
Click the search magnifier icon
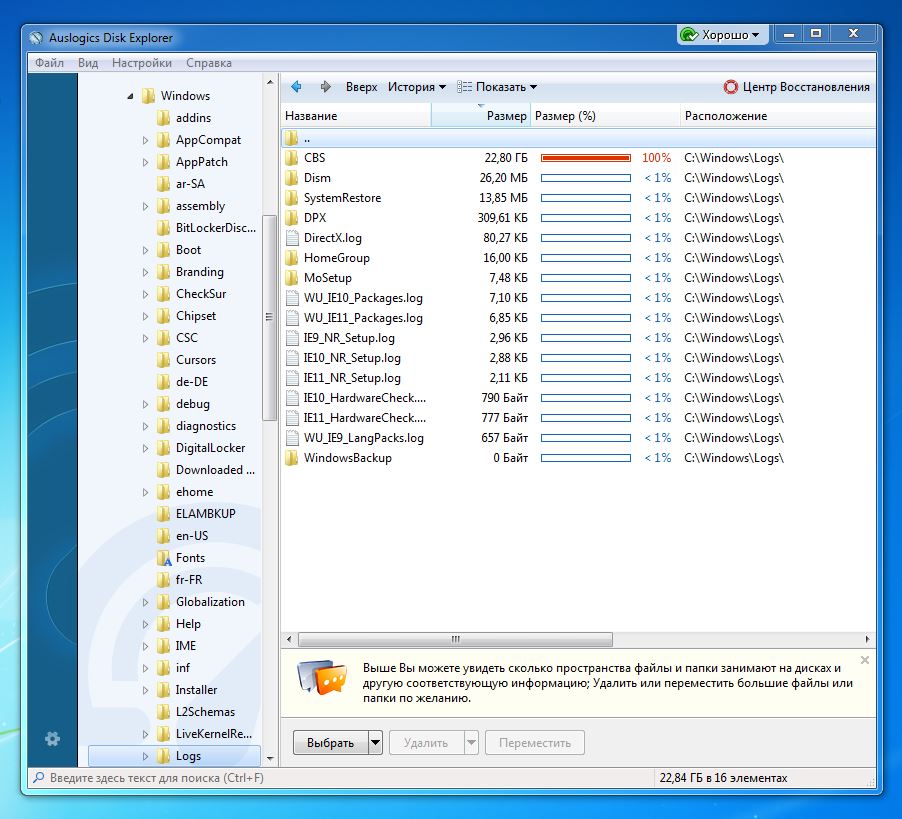click(x=39, y=778)
